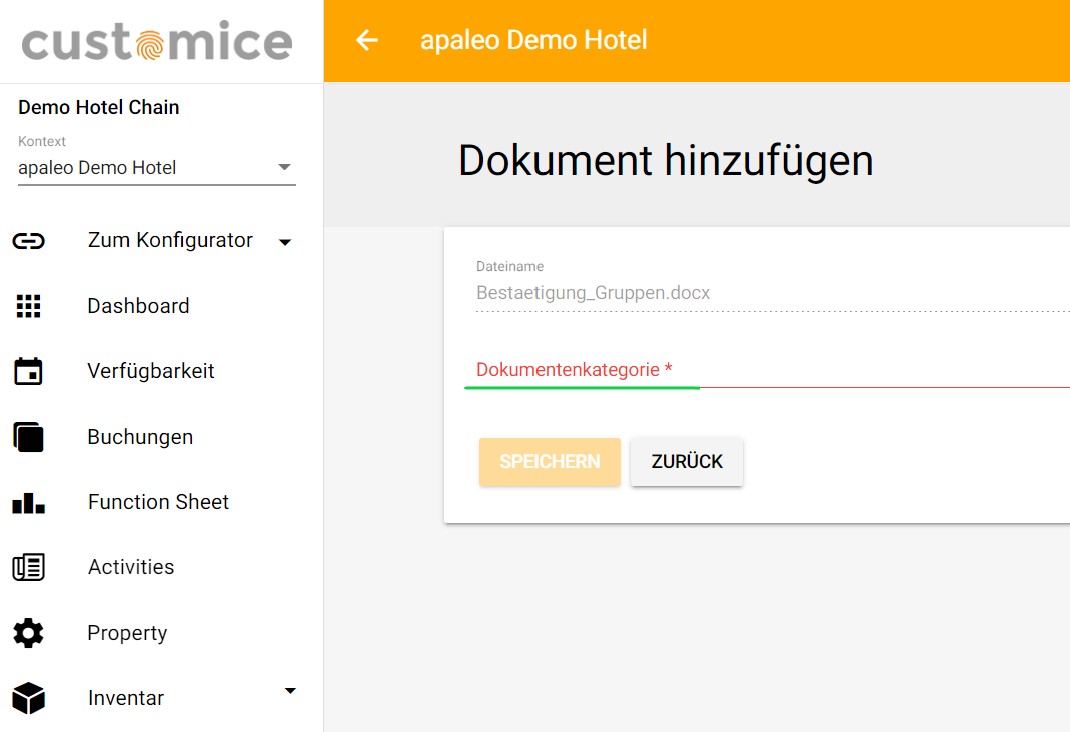Open Verfügbarkeit section
This screenshot has height=732, width=1070.
click(151, 371)
